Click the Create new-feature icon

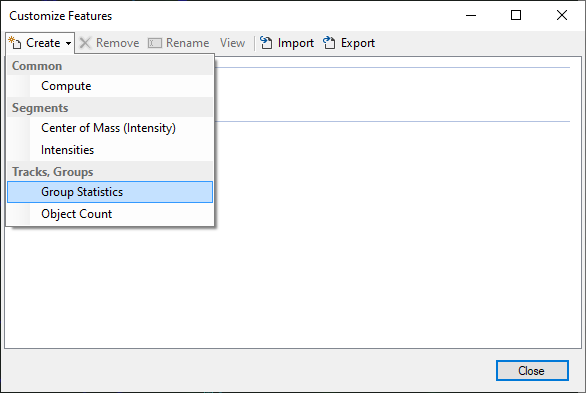point(15,43)
